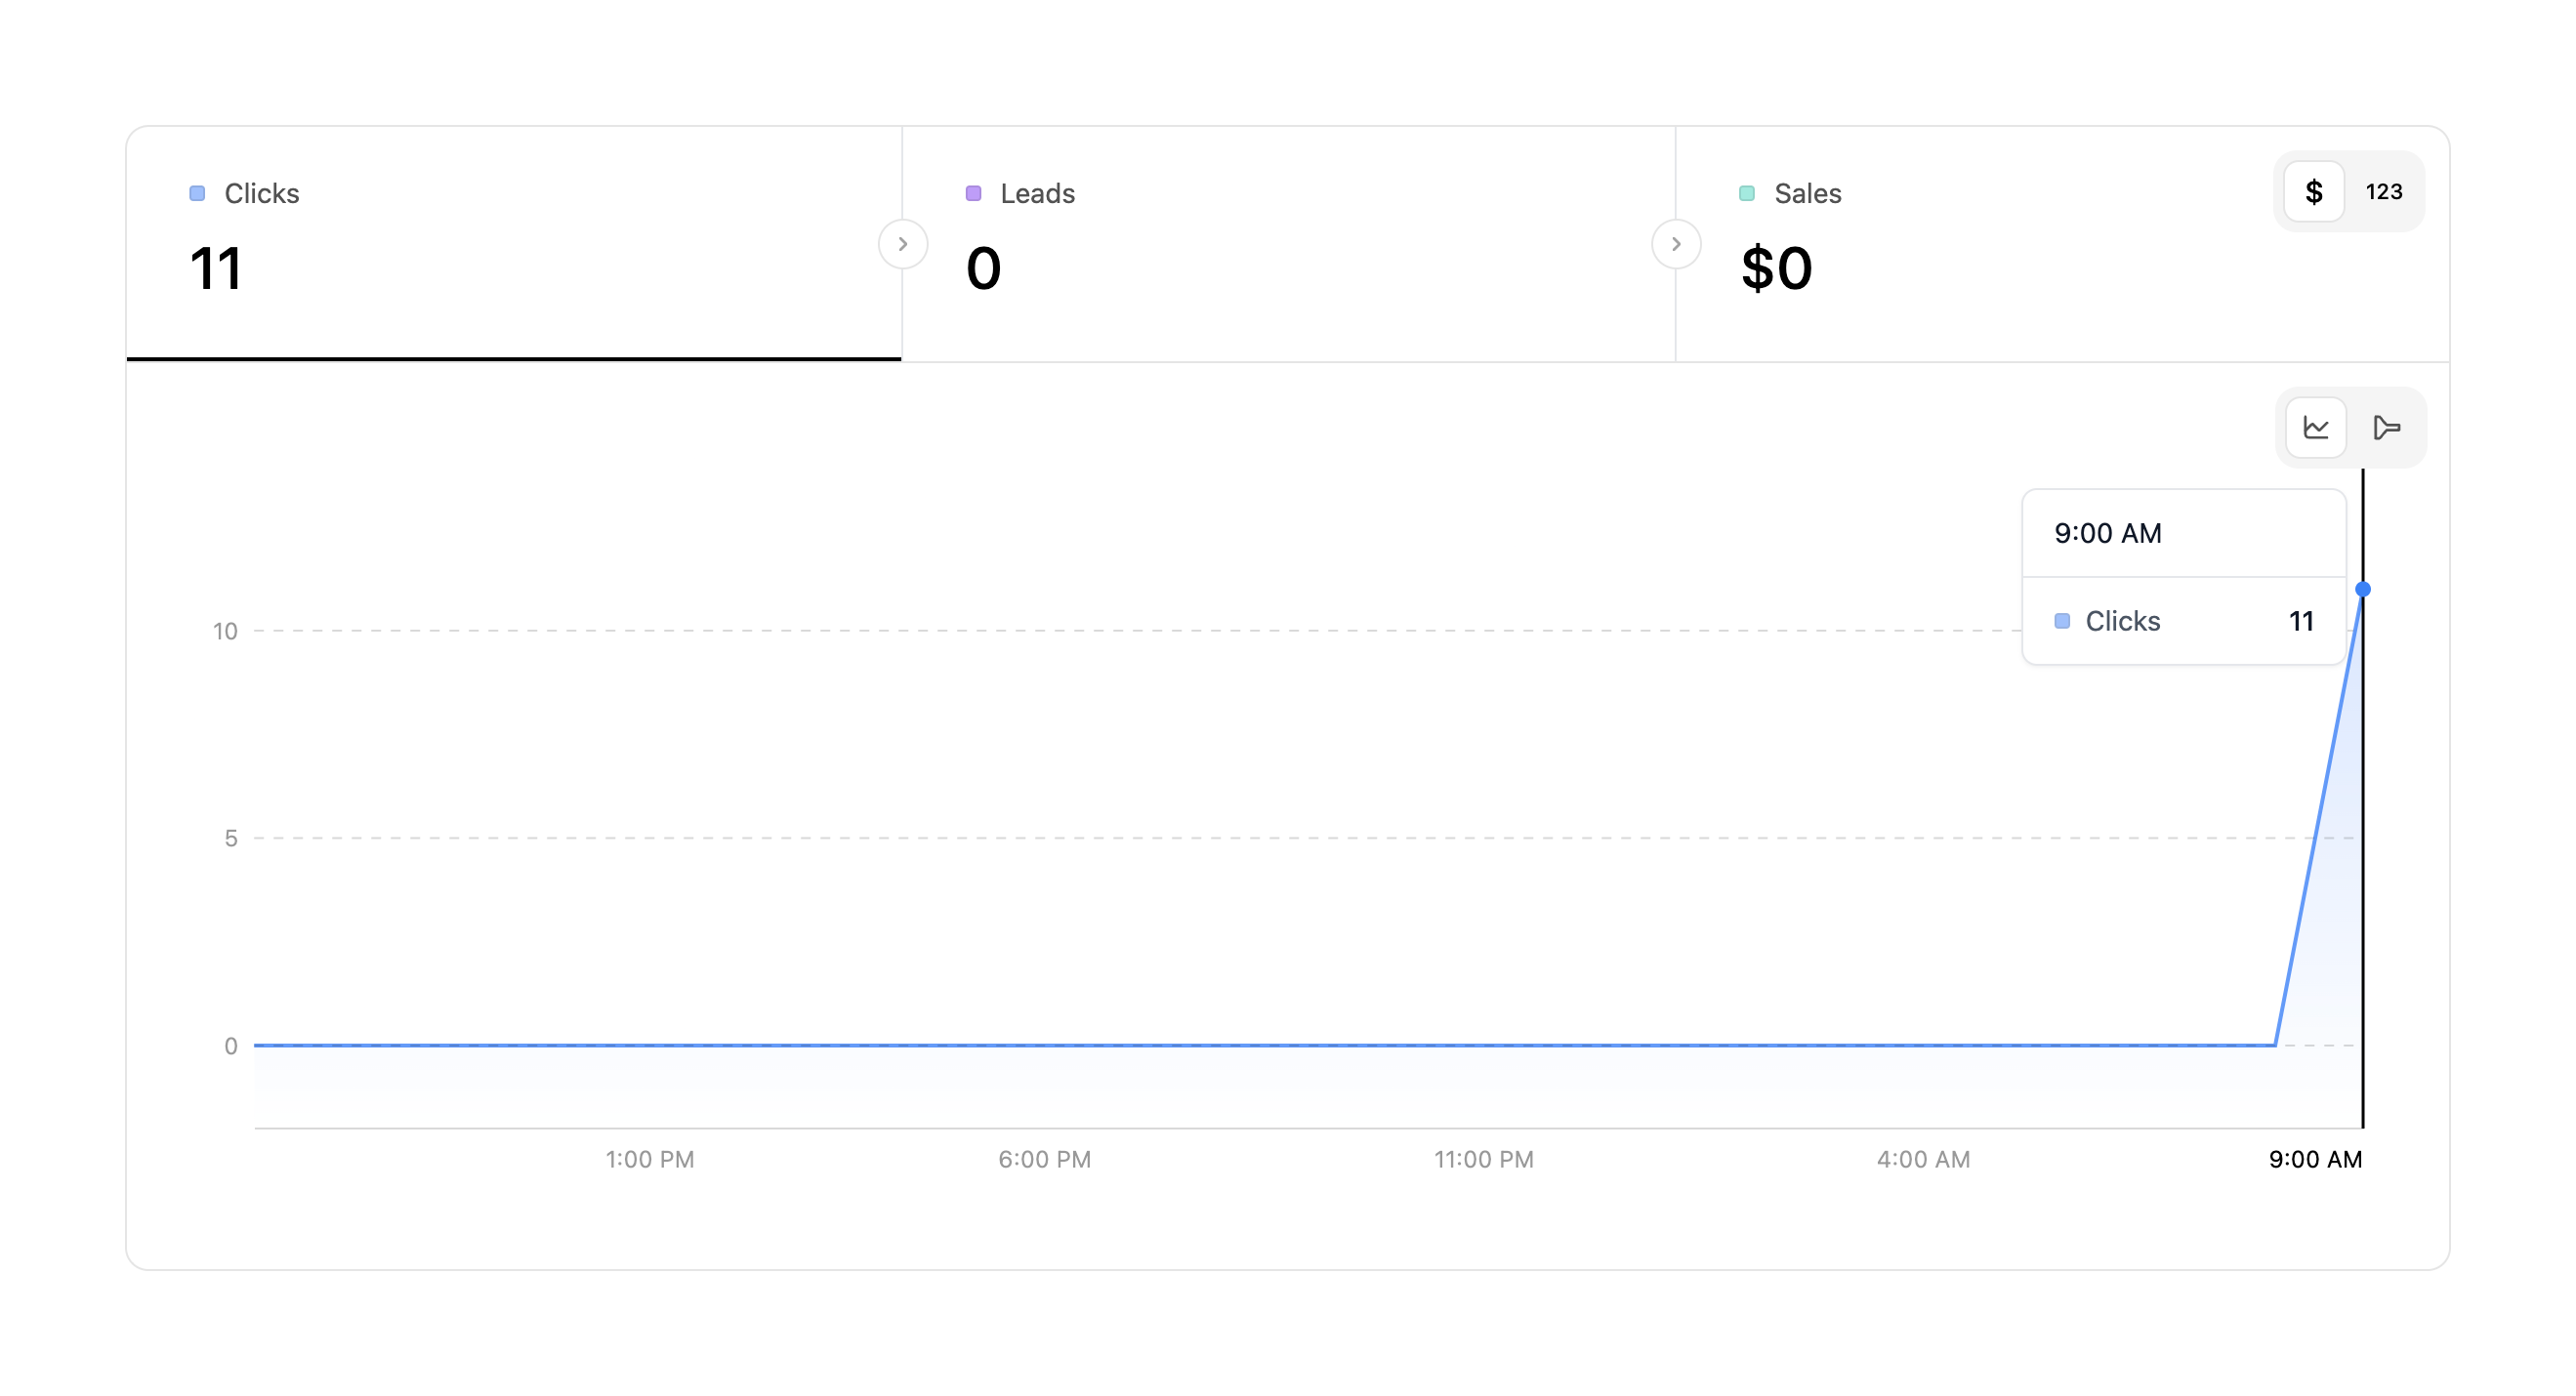Show sales as a number count
The height and width of the screenshot is (1396, 2576).
(2383, 192)
